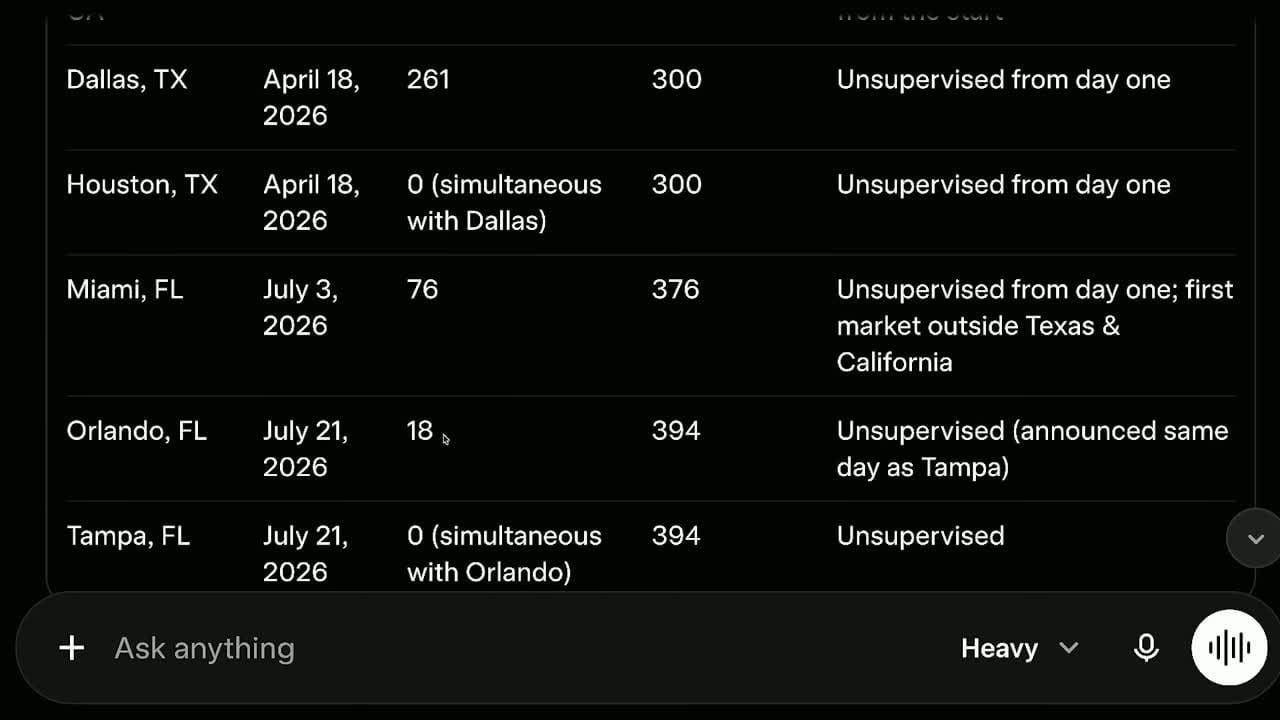The height and width of the screenshot is (720, 1280).
Task: Click the 18 value in Orlando row
Action: coord(420,431)
